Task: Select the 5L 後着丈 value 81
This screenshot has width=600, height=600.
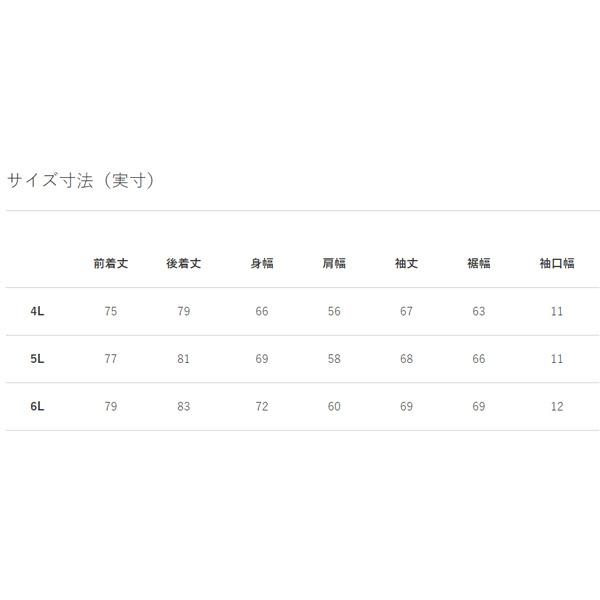Action: (184, 359)
